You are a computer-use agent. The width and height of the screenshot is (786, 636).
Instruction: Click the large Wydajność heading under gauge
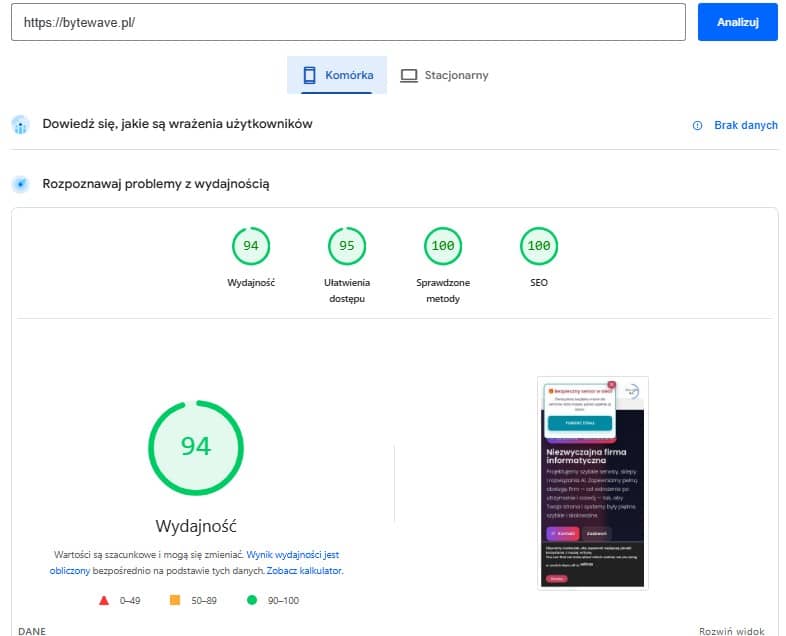point(196,526)
